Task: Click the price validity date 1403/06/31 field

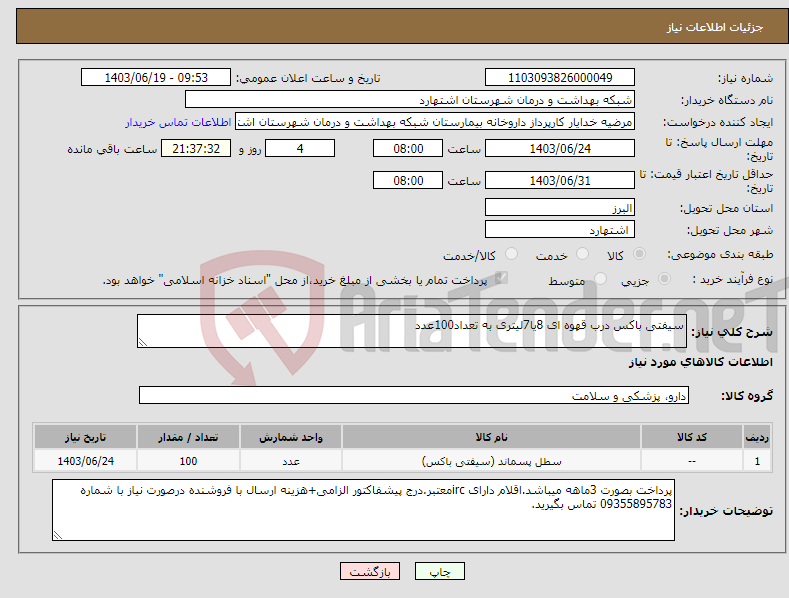Action: 560,180
